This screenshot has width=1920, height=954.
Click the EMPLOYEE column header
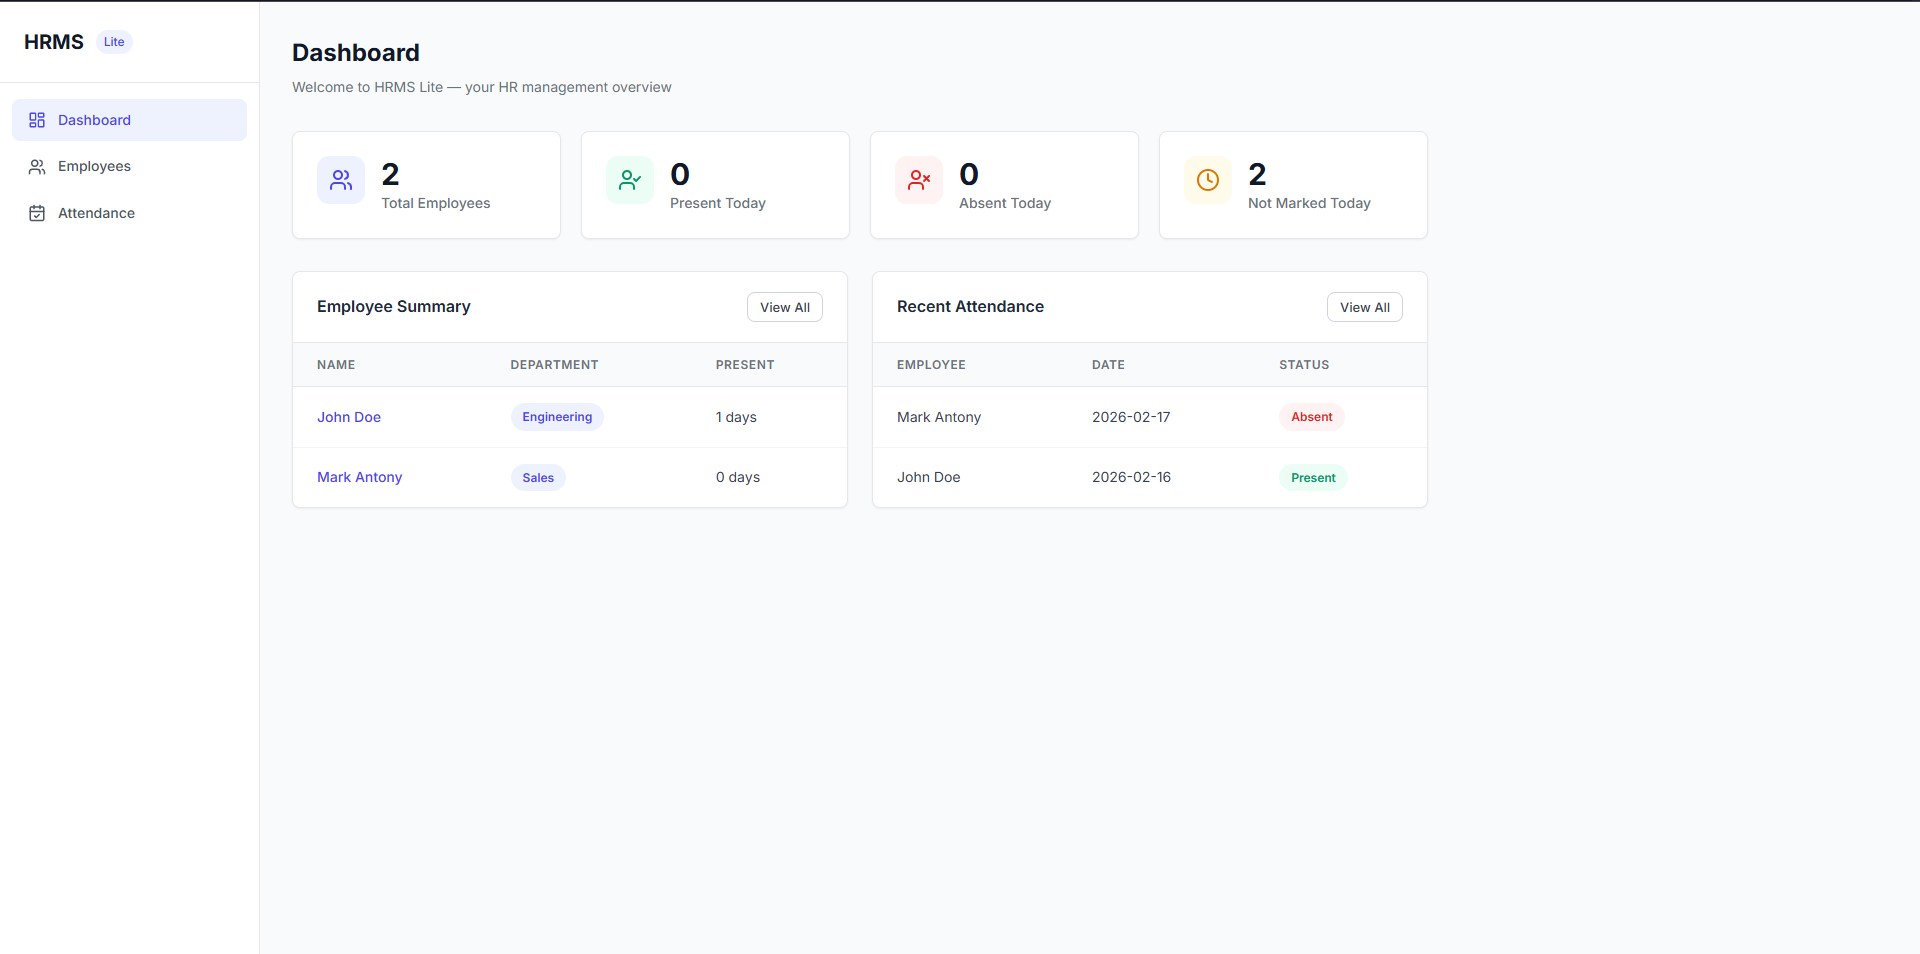click(931, 365)
